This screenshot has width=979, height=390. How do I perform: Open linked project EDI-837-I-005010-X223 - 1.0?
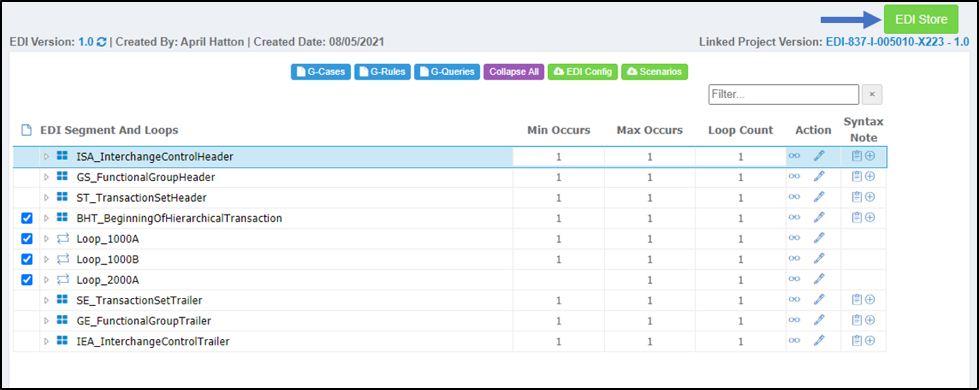tap(897, 42)
